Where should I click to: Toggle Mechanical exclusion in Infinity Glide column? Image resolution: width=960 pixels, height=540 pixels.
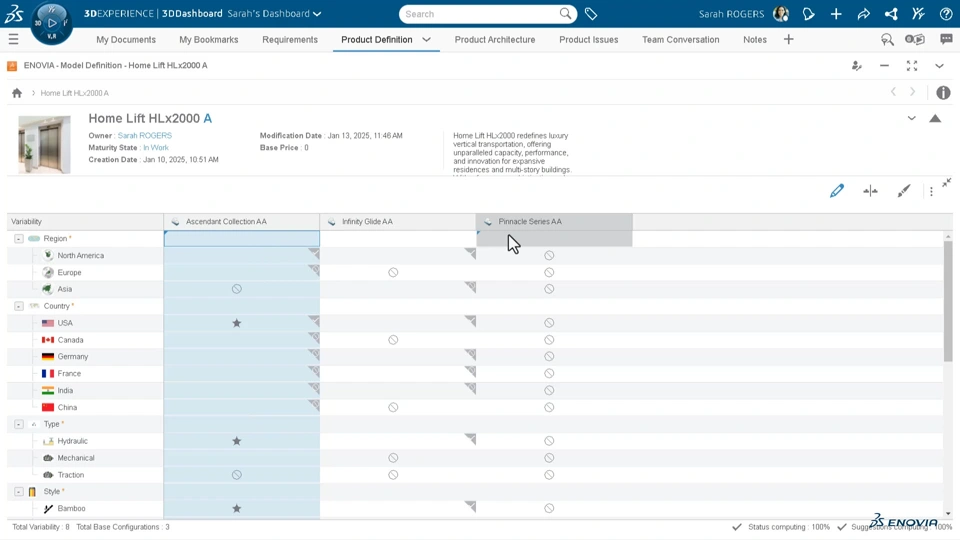point(393,458)
